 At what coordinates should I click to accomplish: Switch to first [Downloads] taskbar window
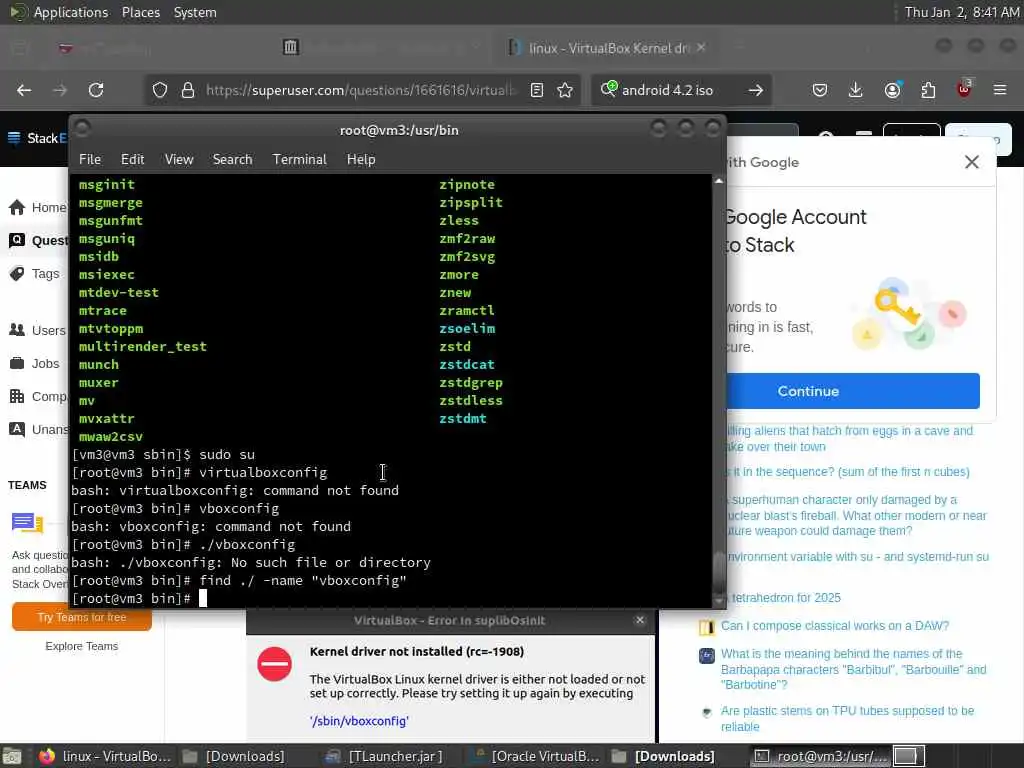coord(234,756)
